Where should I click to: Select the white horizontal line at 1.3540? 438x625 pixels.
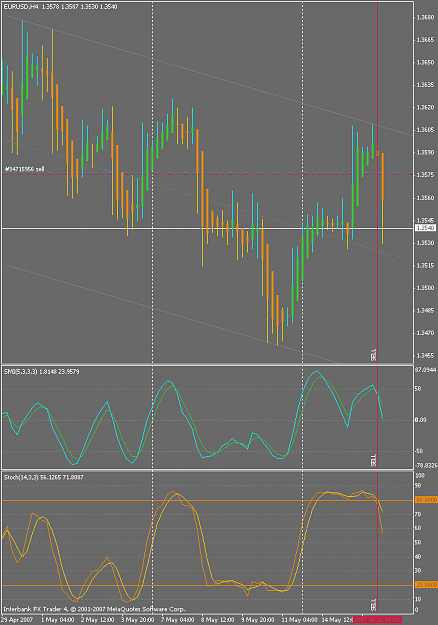207,228
